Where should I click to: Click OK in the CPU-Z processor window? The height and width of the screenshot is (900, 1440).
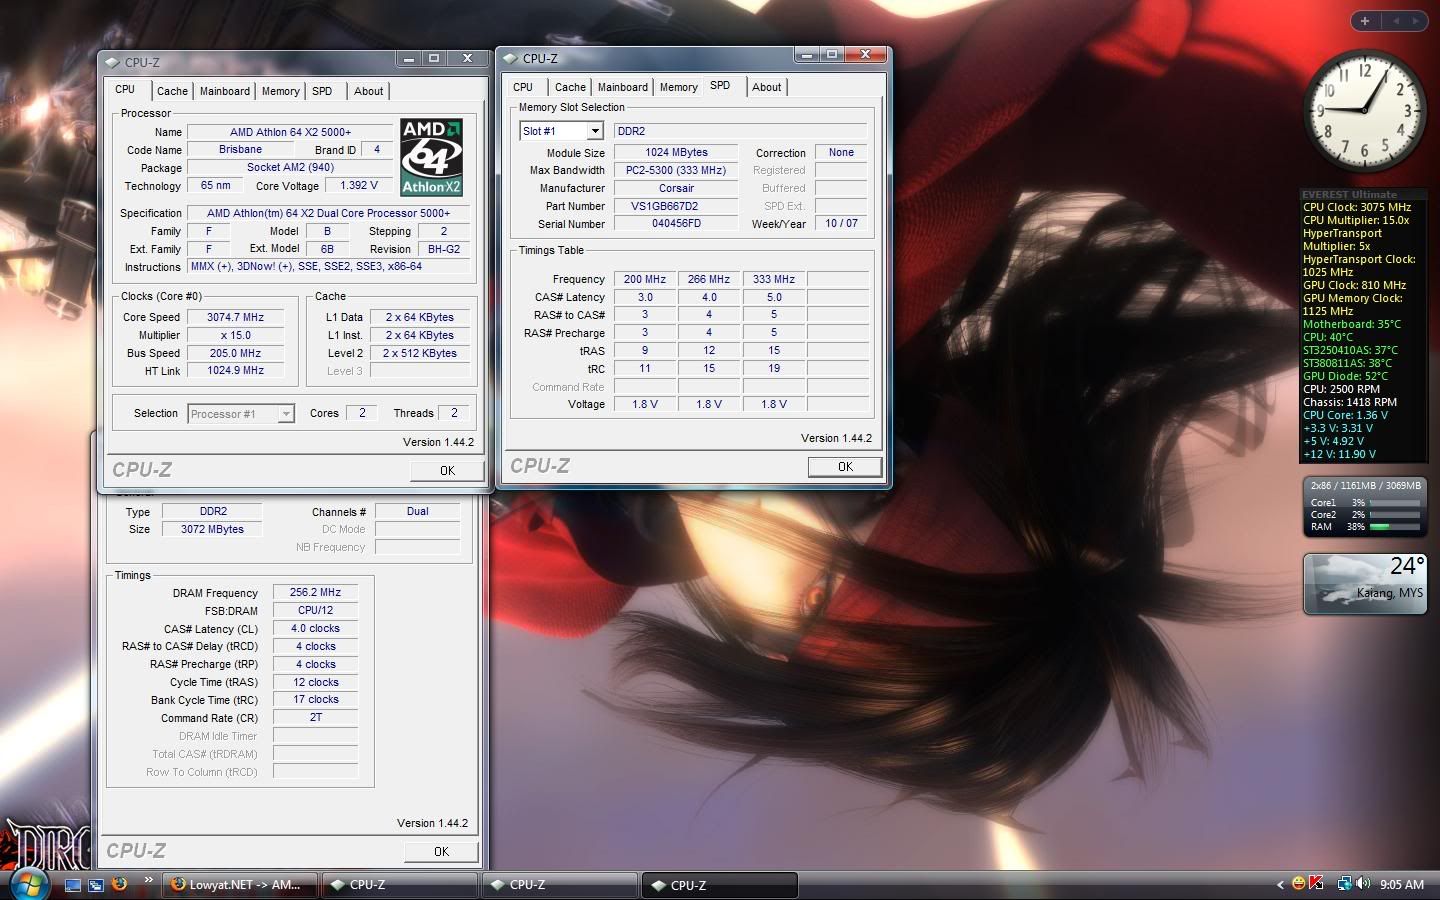(x=447, y=470)
